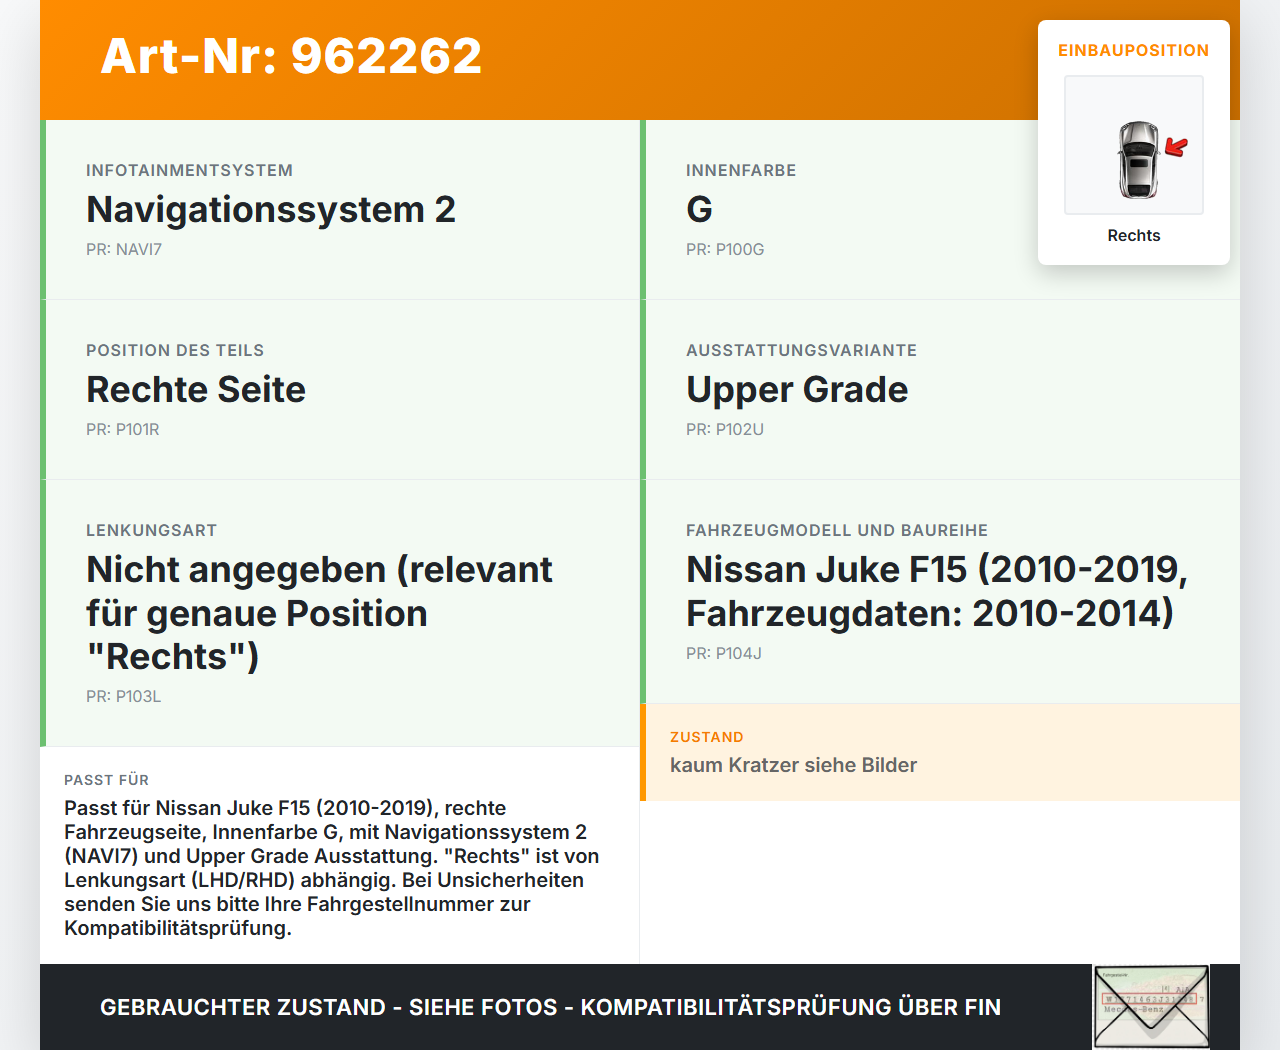The width and height of the screenshot is (1280, 1050).
Task: Click the PR: NAVI7 code text
Action: tap(124, 249)
